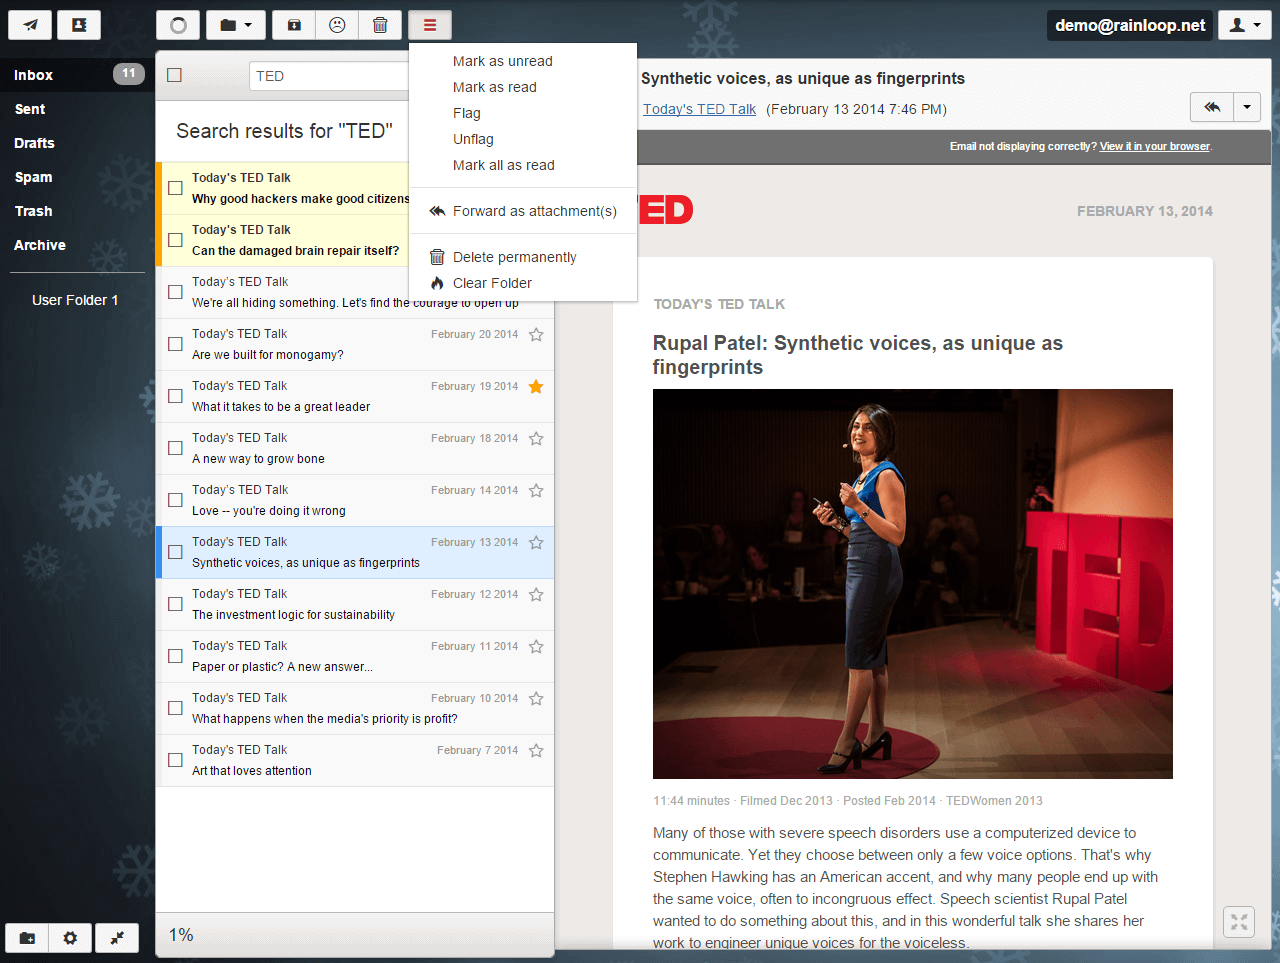Viewport: 1280px width, 963px height.
Task: Tick checkbox for "Are we built for monogamy?"
Action: click(x=175, y=344)
